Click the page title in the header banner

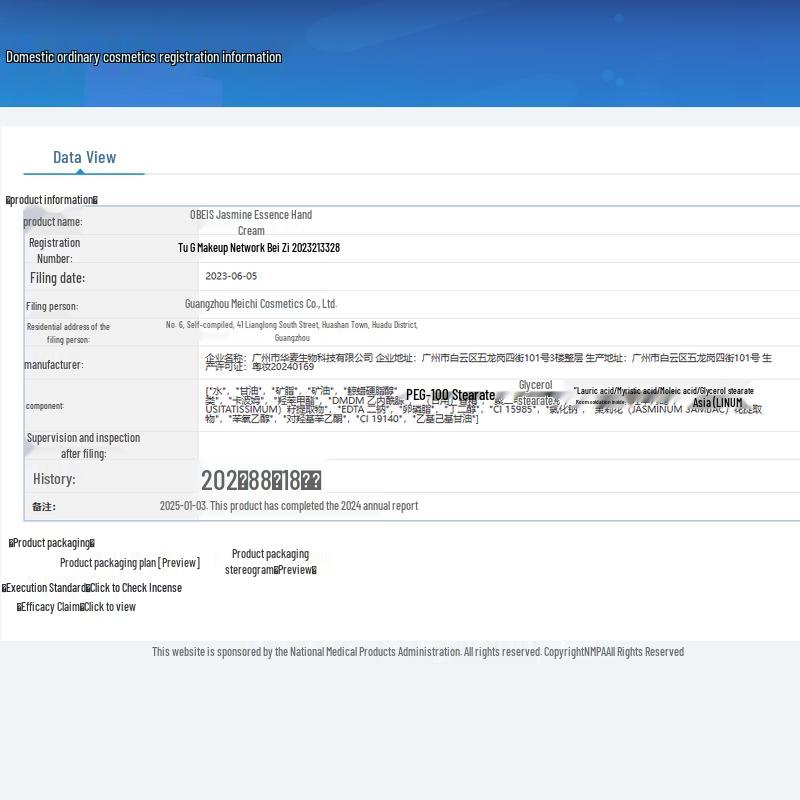click(x=144, y=57)
